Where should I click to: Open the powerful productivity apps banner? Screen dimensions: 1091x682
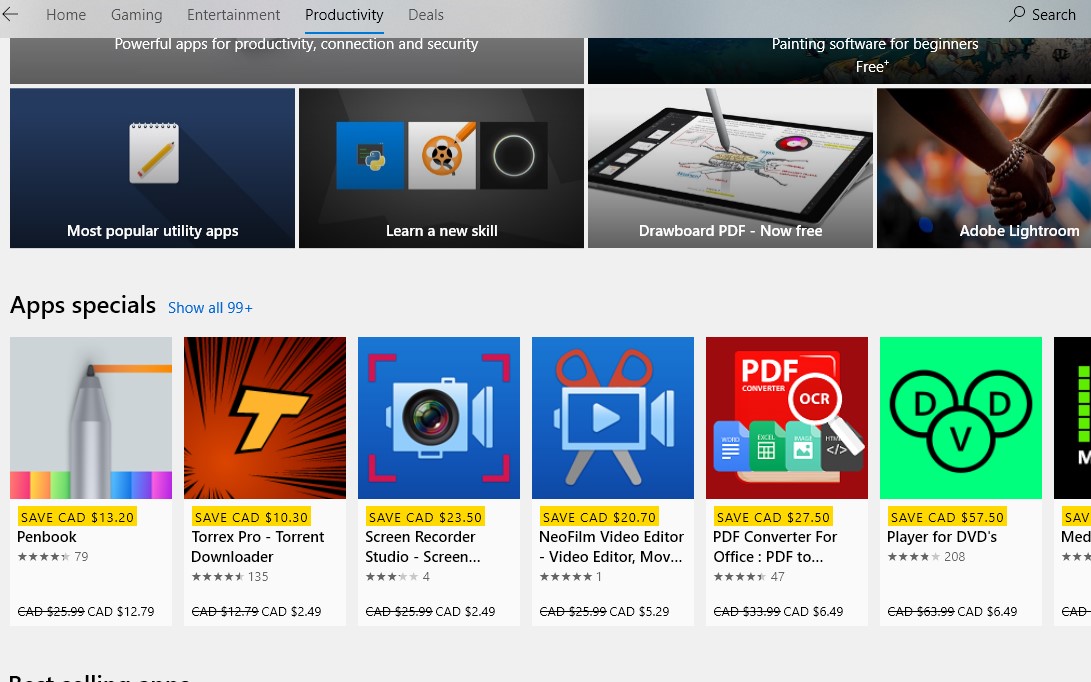[296, 61]
